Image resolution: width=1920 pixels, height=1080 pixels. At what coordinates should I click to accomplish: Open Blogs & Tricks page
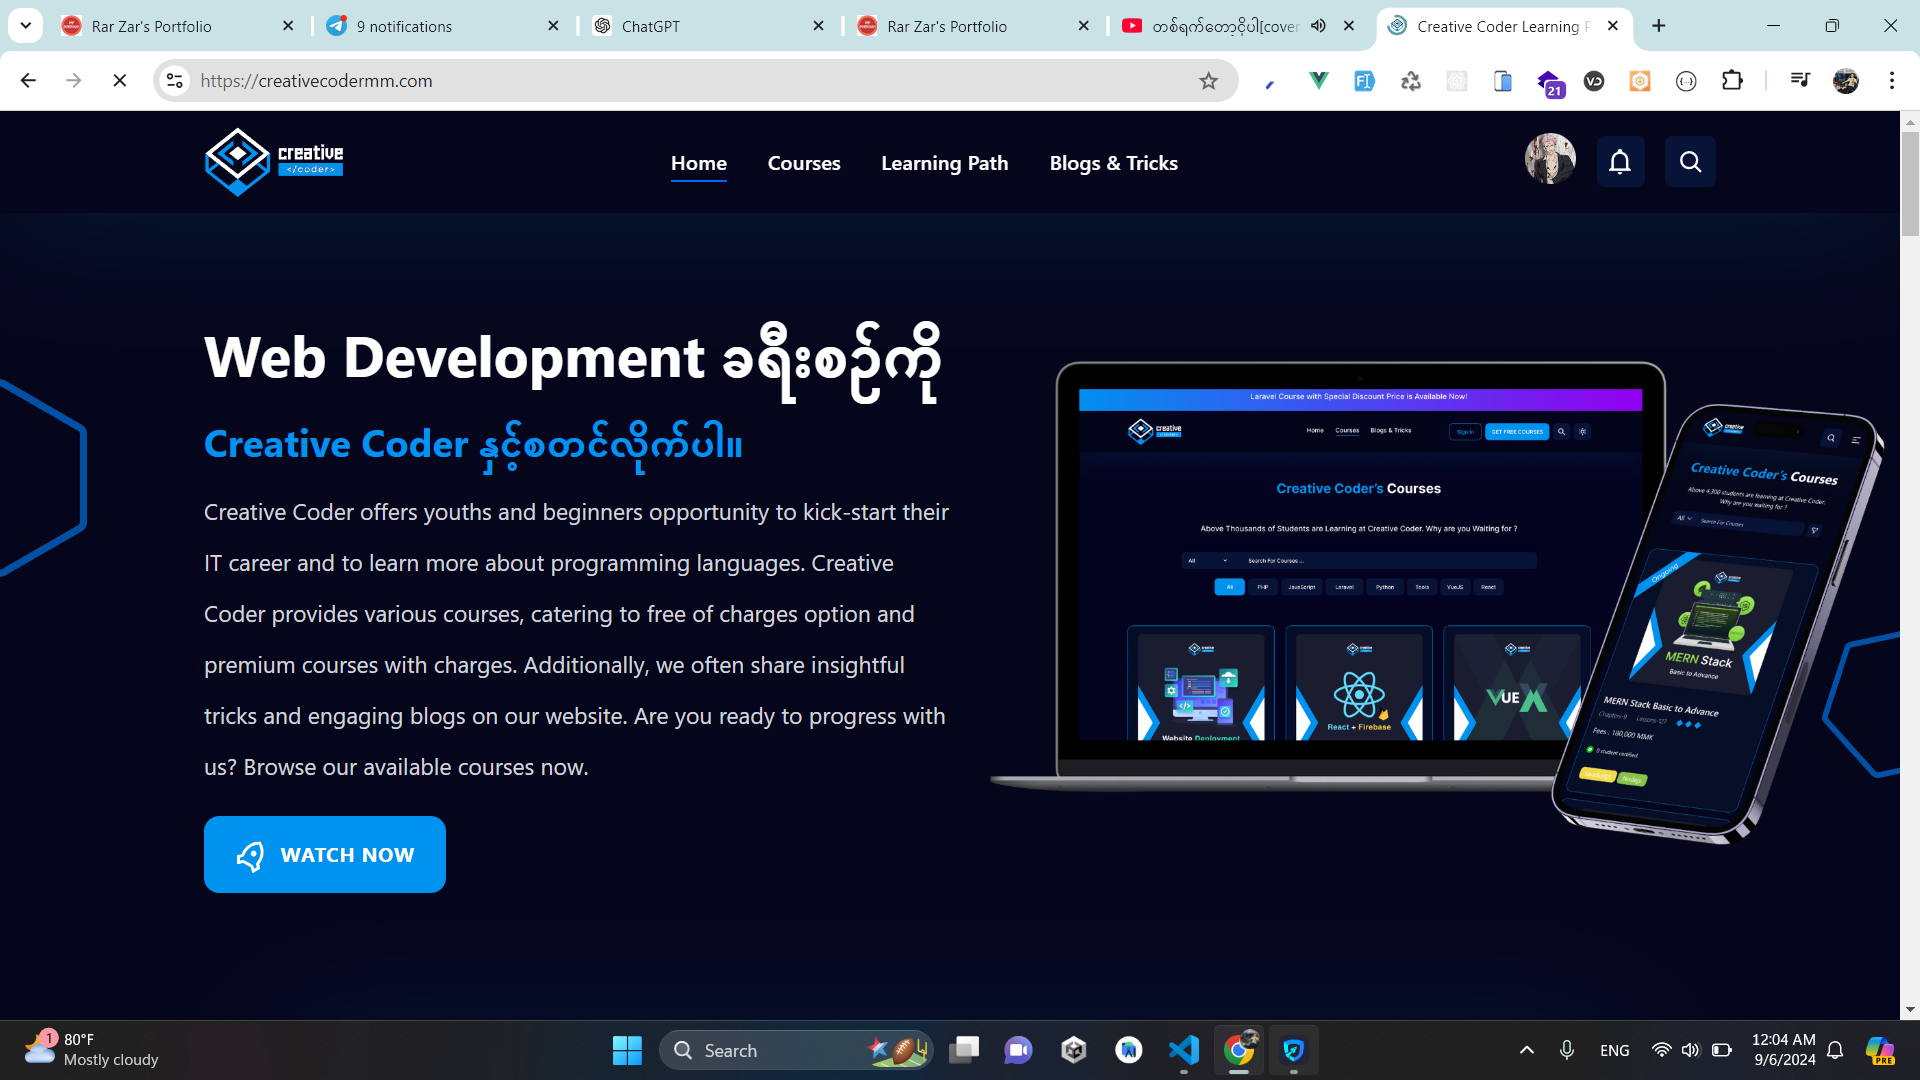pyautogui.click(x=1114, y=163)
